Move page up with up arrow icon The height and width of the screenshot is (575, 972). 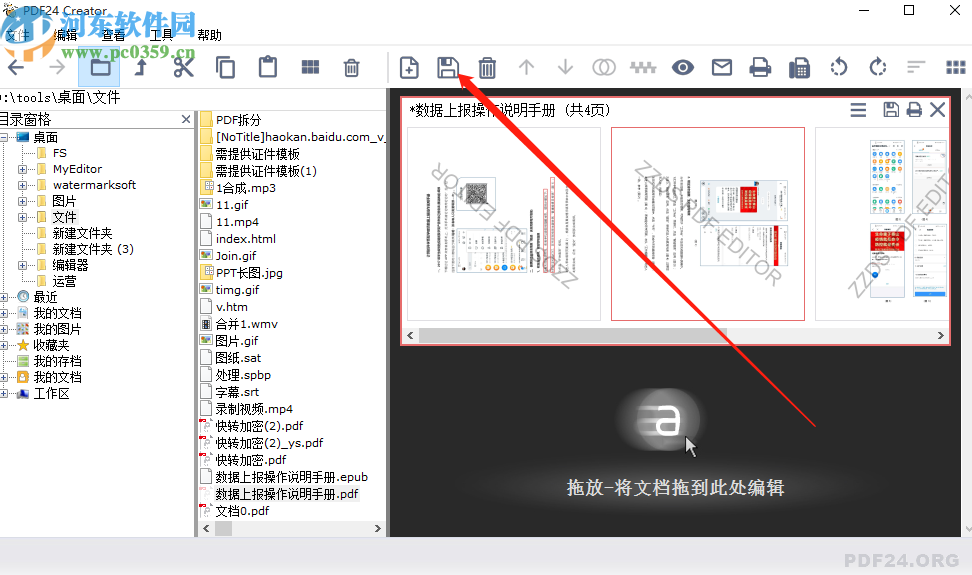point(526,67)
